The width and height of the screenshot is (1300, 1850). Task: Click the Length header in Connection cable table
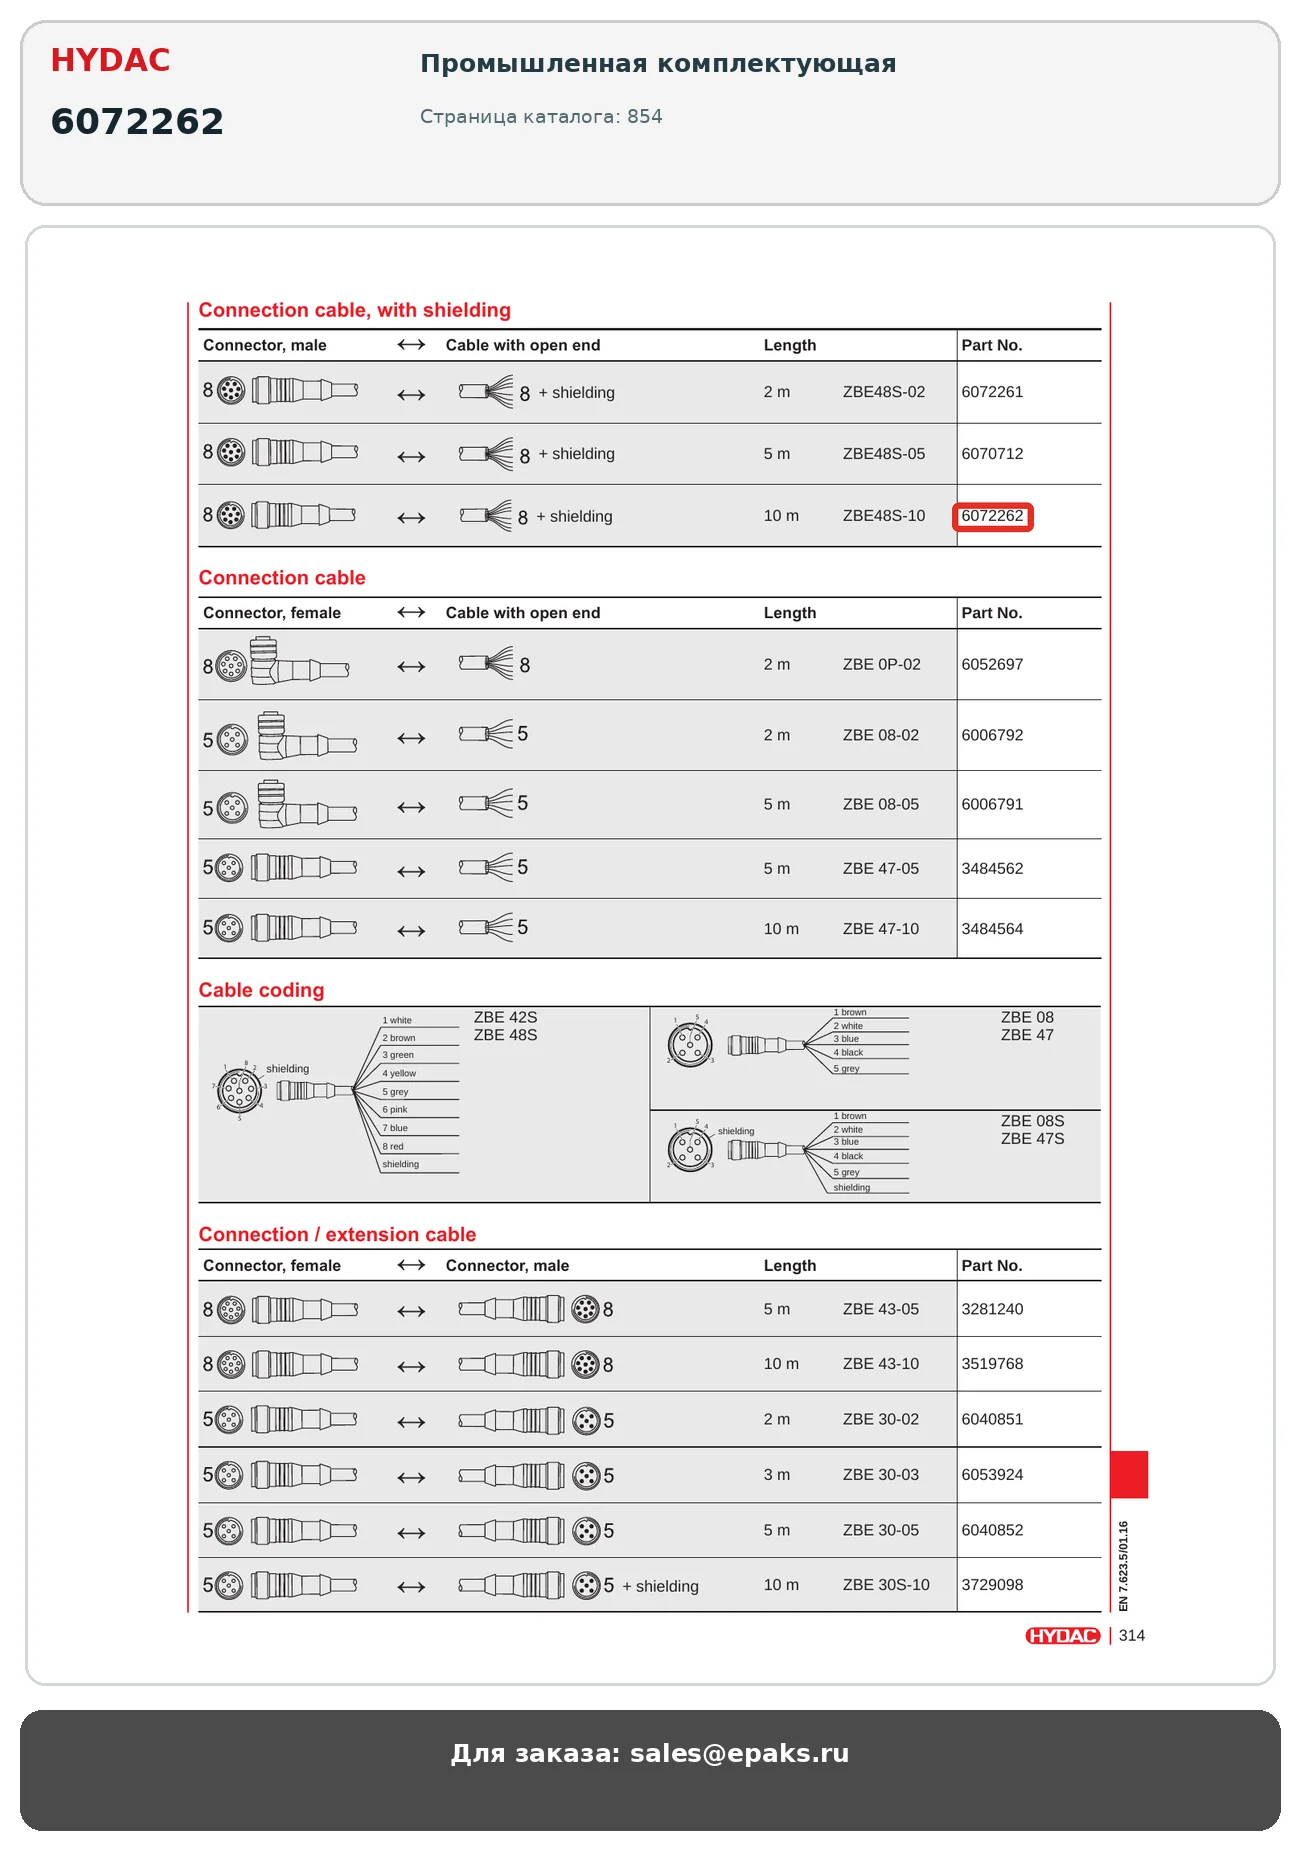(x=790, y=613)
